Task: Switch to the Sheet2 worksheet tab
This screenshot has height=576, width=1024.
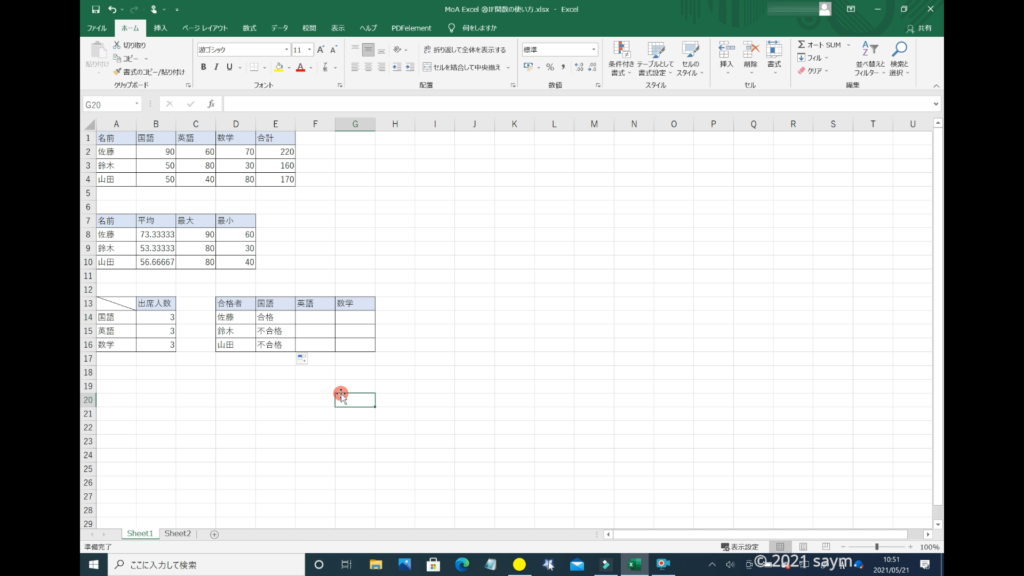Action: [177, 534]
